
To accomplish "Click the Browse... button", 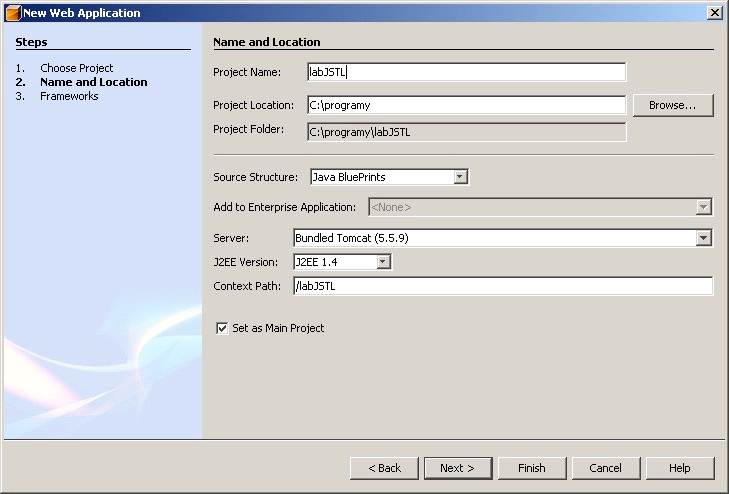I will pyautogui.click(x=673, y=105).
